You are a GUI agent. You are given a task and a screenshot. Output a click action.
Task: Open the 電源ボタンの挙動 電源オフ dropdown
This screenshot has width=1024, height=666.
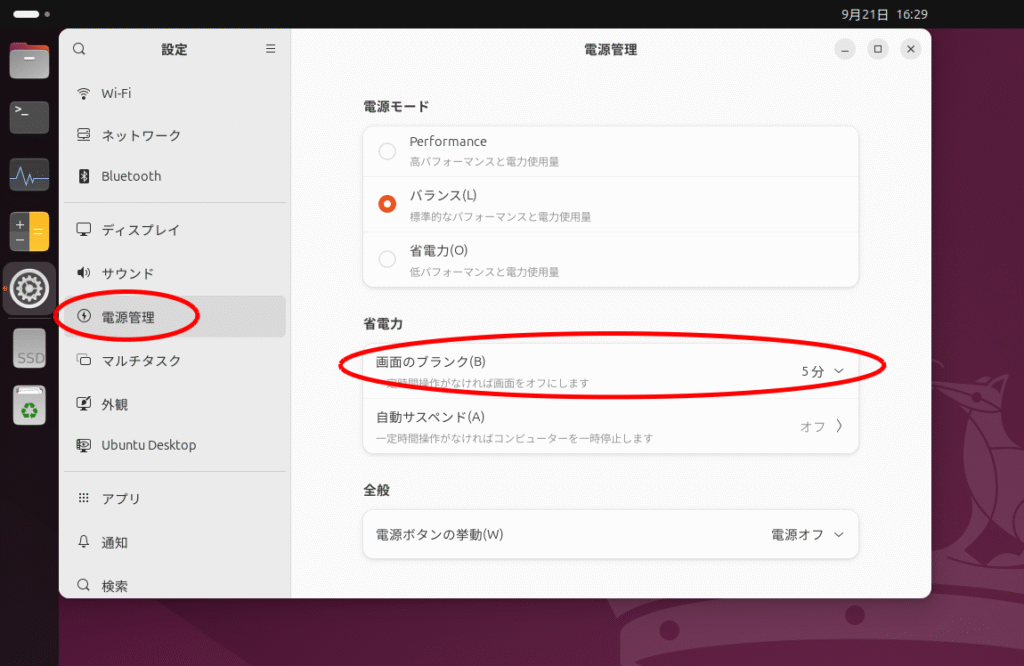(808, 535)
